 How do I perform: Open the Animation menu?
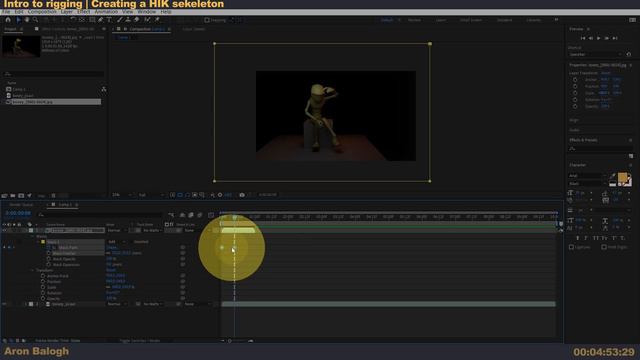click(106, 12)
